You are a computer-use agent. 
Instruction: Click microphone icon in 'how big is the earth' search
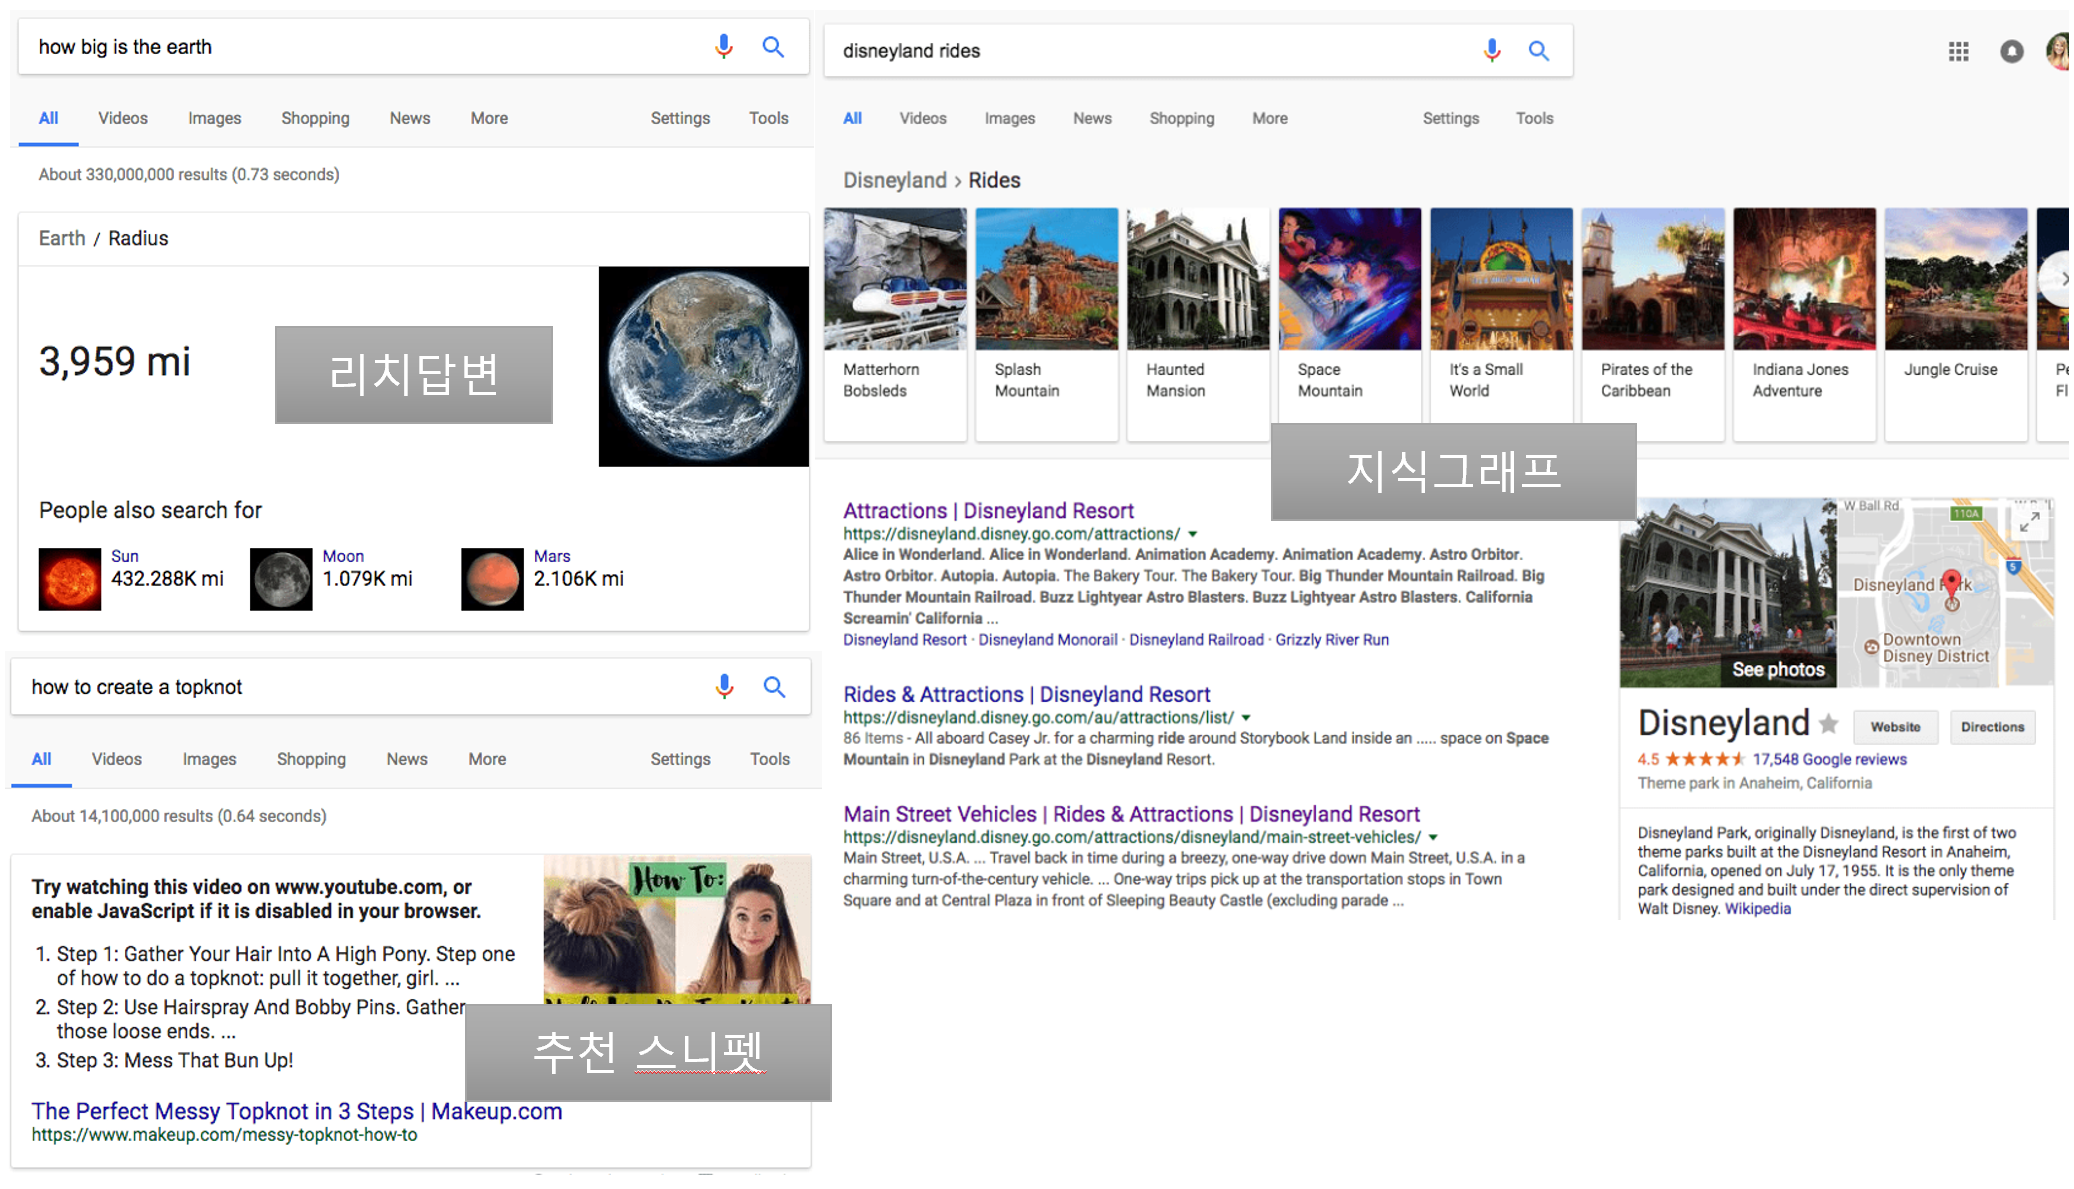[724, 47]
